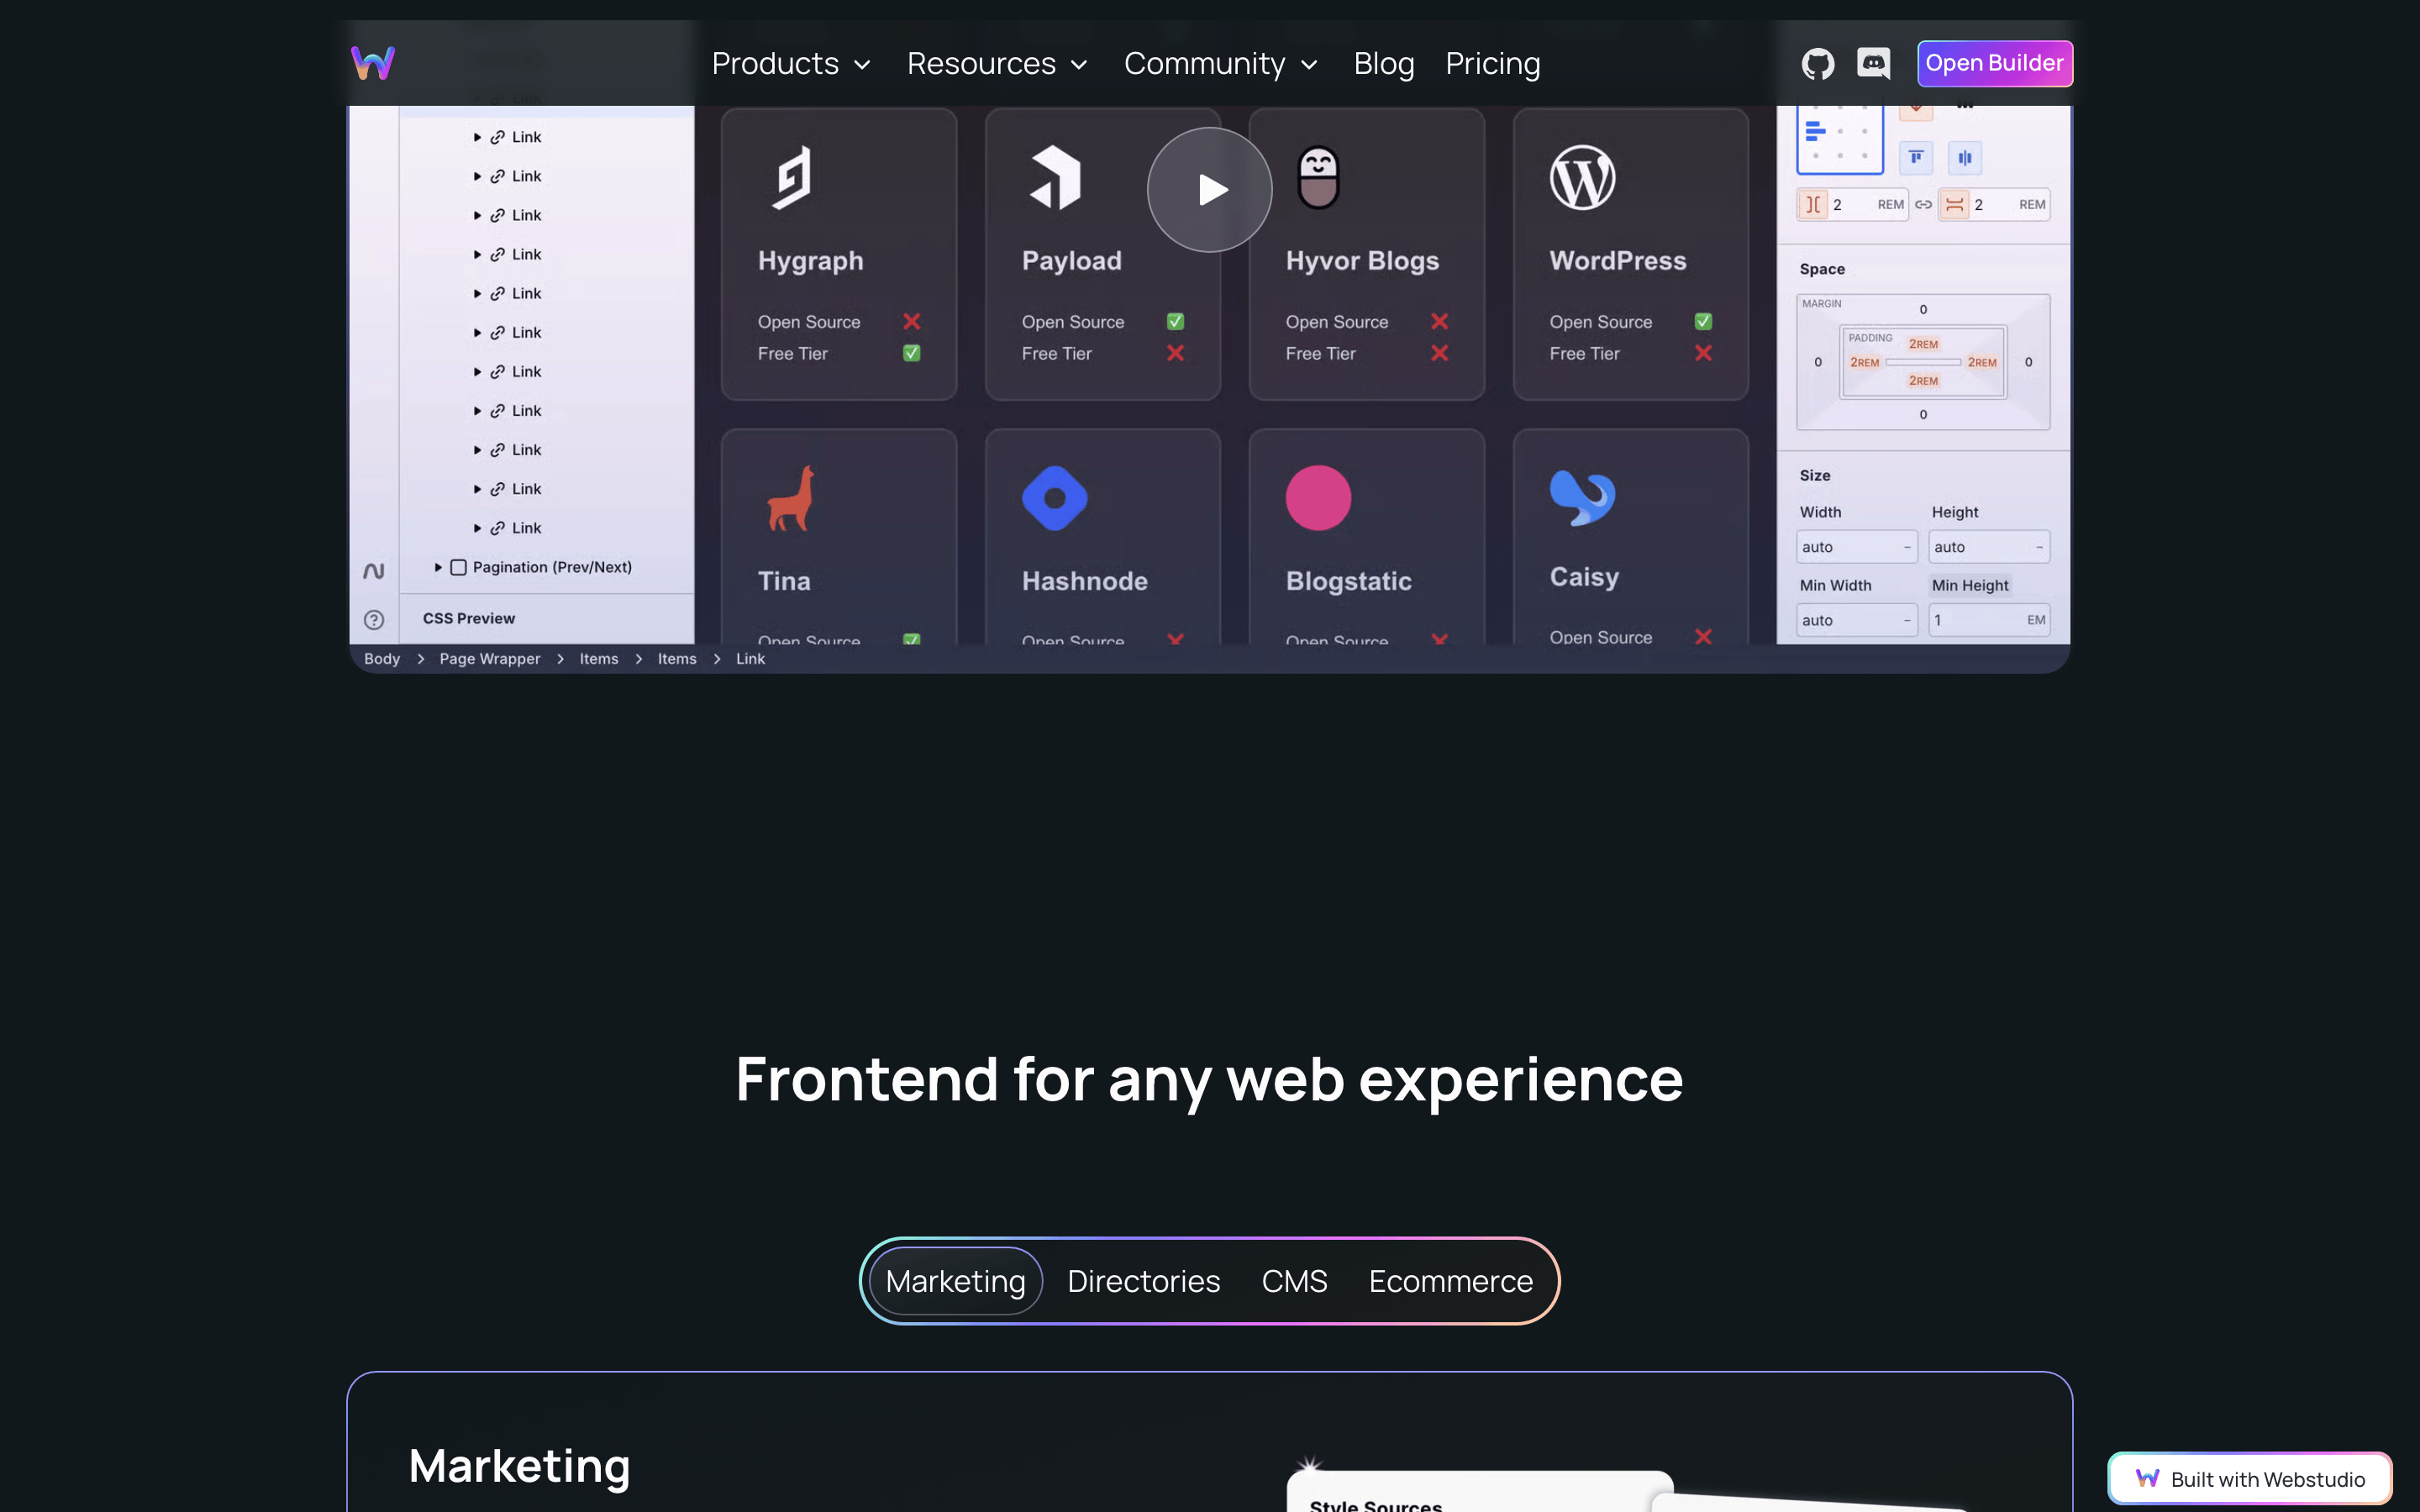Click the align-top icon in style panel

[x=1916, y=157]
